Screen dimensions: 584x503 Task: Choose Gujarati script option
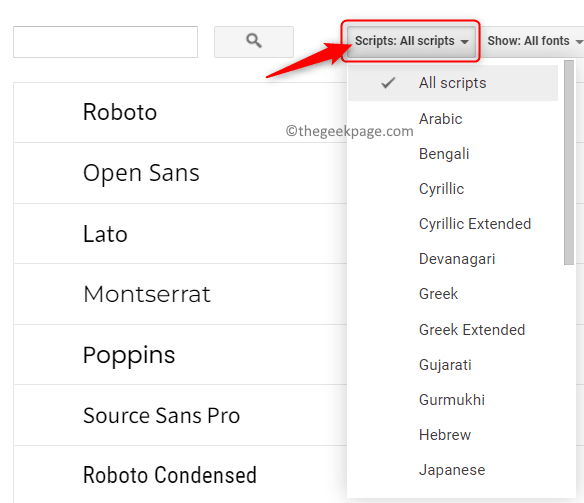point(453,364)
